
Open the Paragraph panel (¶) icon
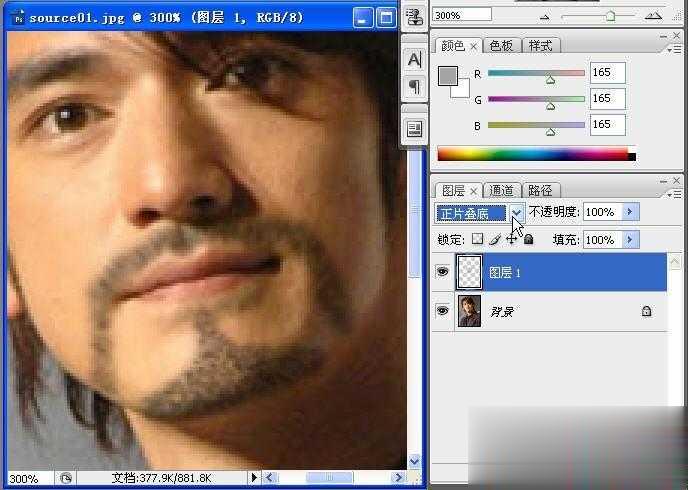click(414, 86)
